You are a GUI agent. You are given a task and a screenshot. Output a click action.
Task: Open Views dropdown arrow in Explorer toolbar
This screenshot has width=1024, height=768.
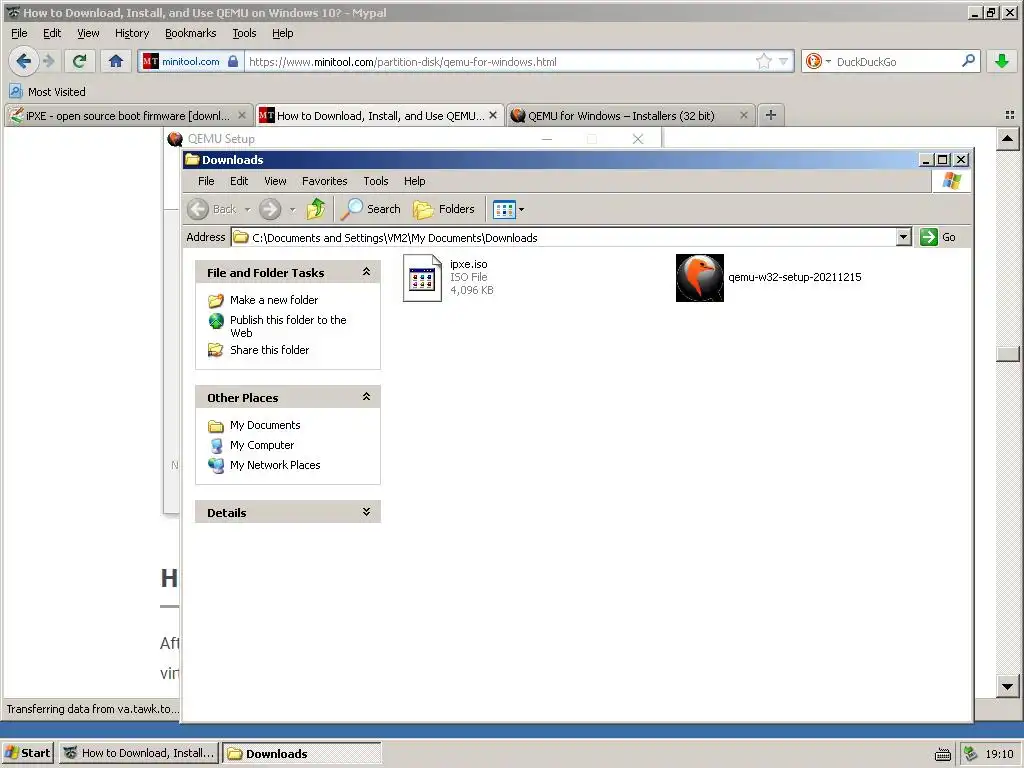tap(521, 210)
